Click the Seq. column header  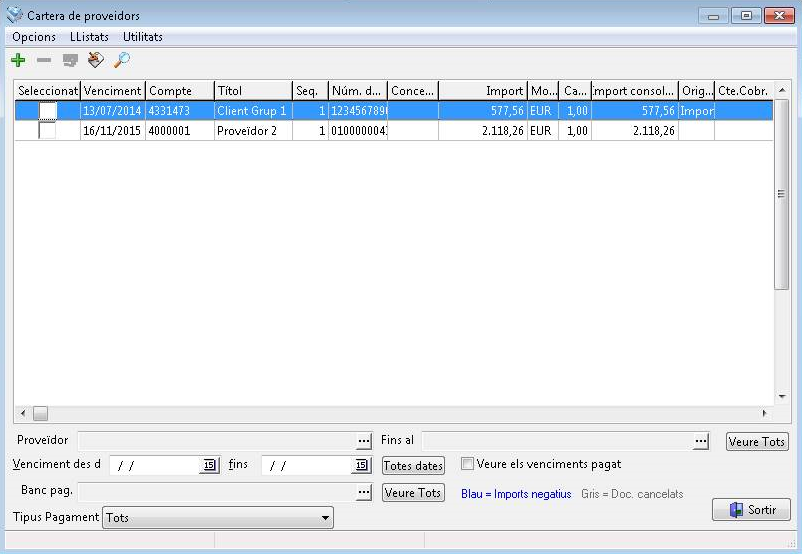click(x=310, y=91)
